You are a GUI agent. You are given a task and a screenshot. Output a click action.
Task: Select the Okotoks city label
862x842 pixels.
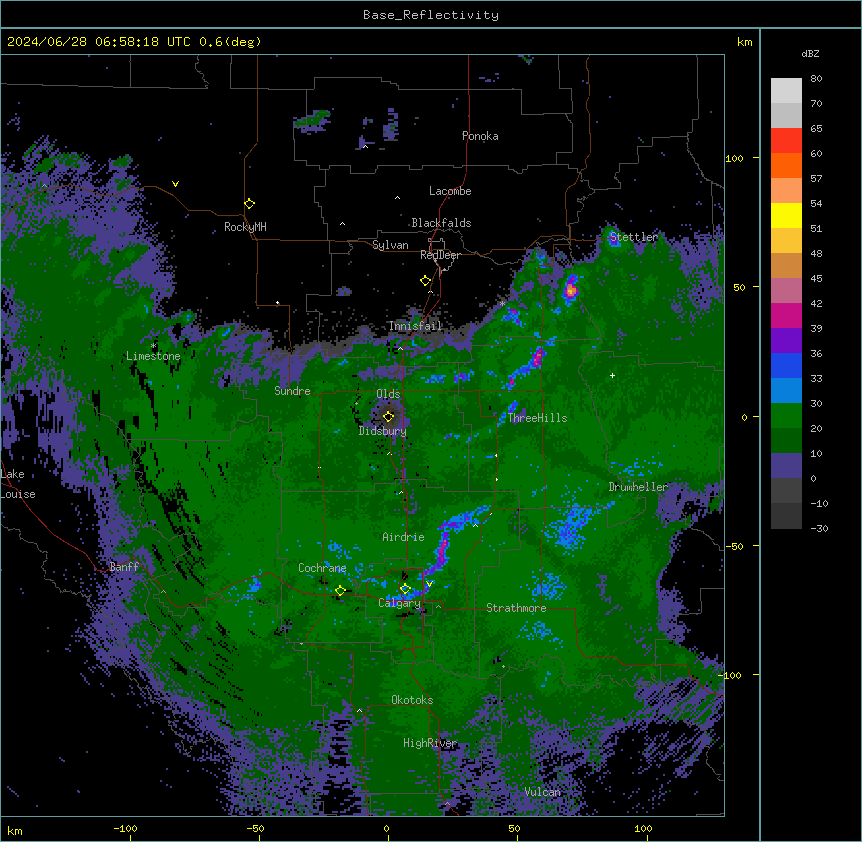pos(412,700)
